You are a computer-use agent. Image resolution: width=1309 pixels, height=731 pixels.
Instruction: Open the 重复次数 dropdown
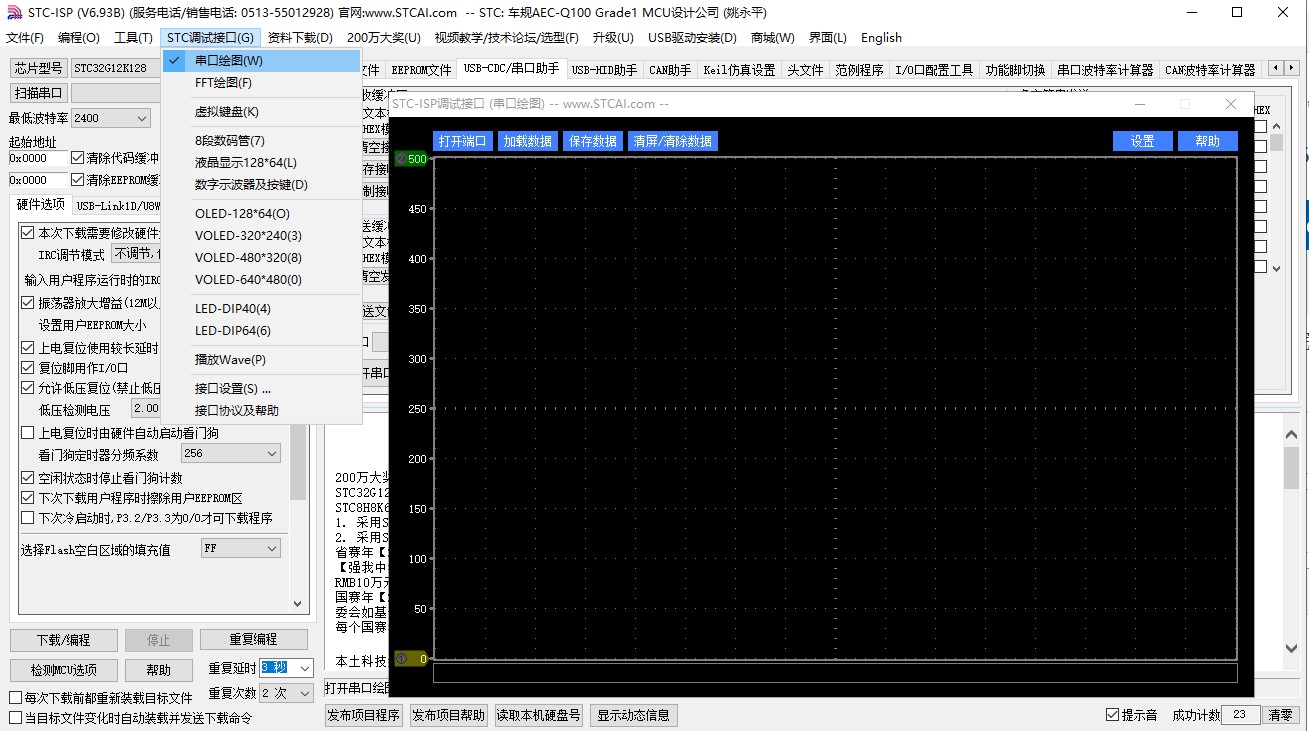coord(305,693)
